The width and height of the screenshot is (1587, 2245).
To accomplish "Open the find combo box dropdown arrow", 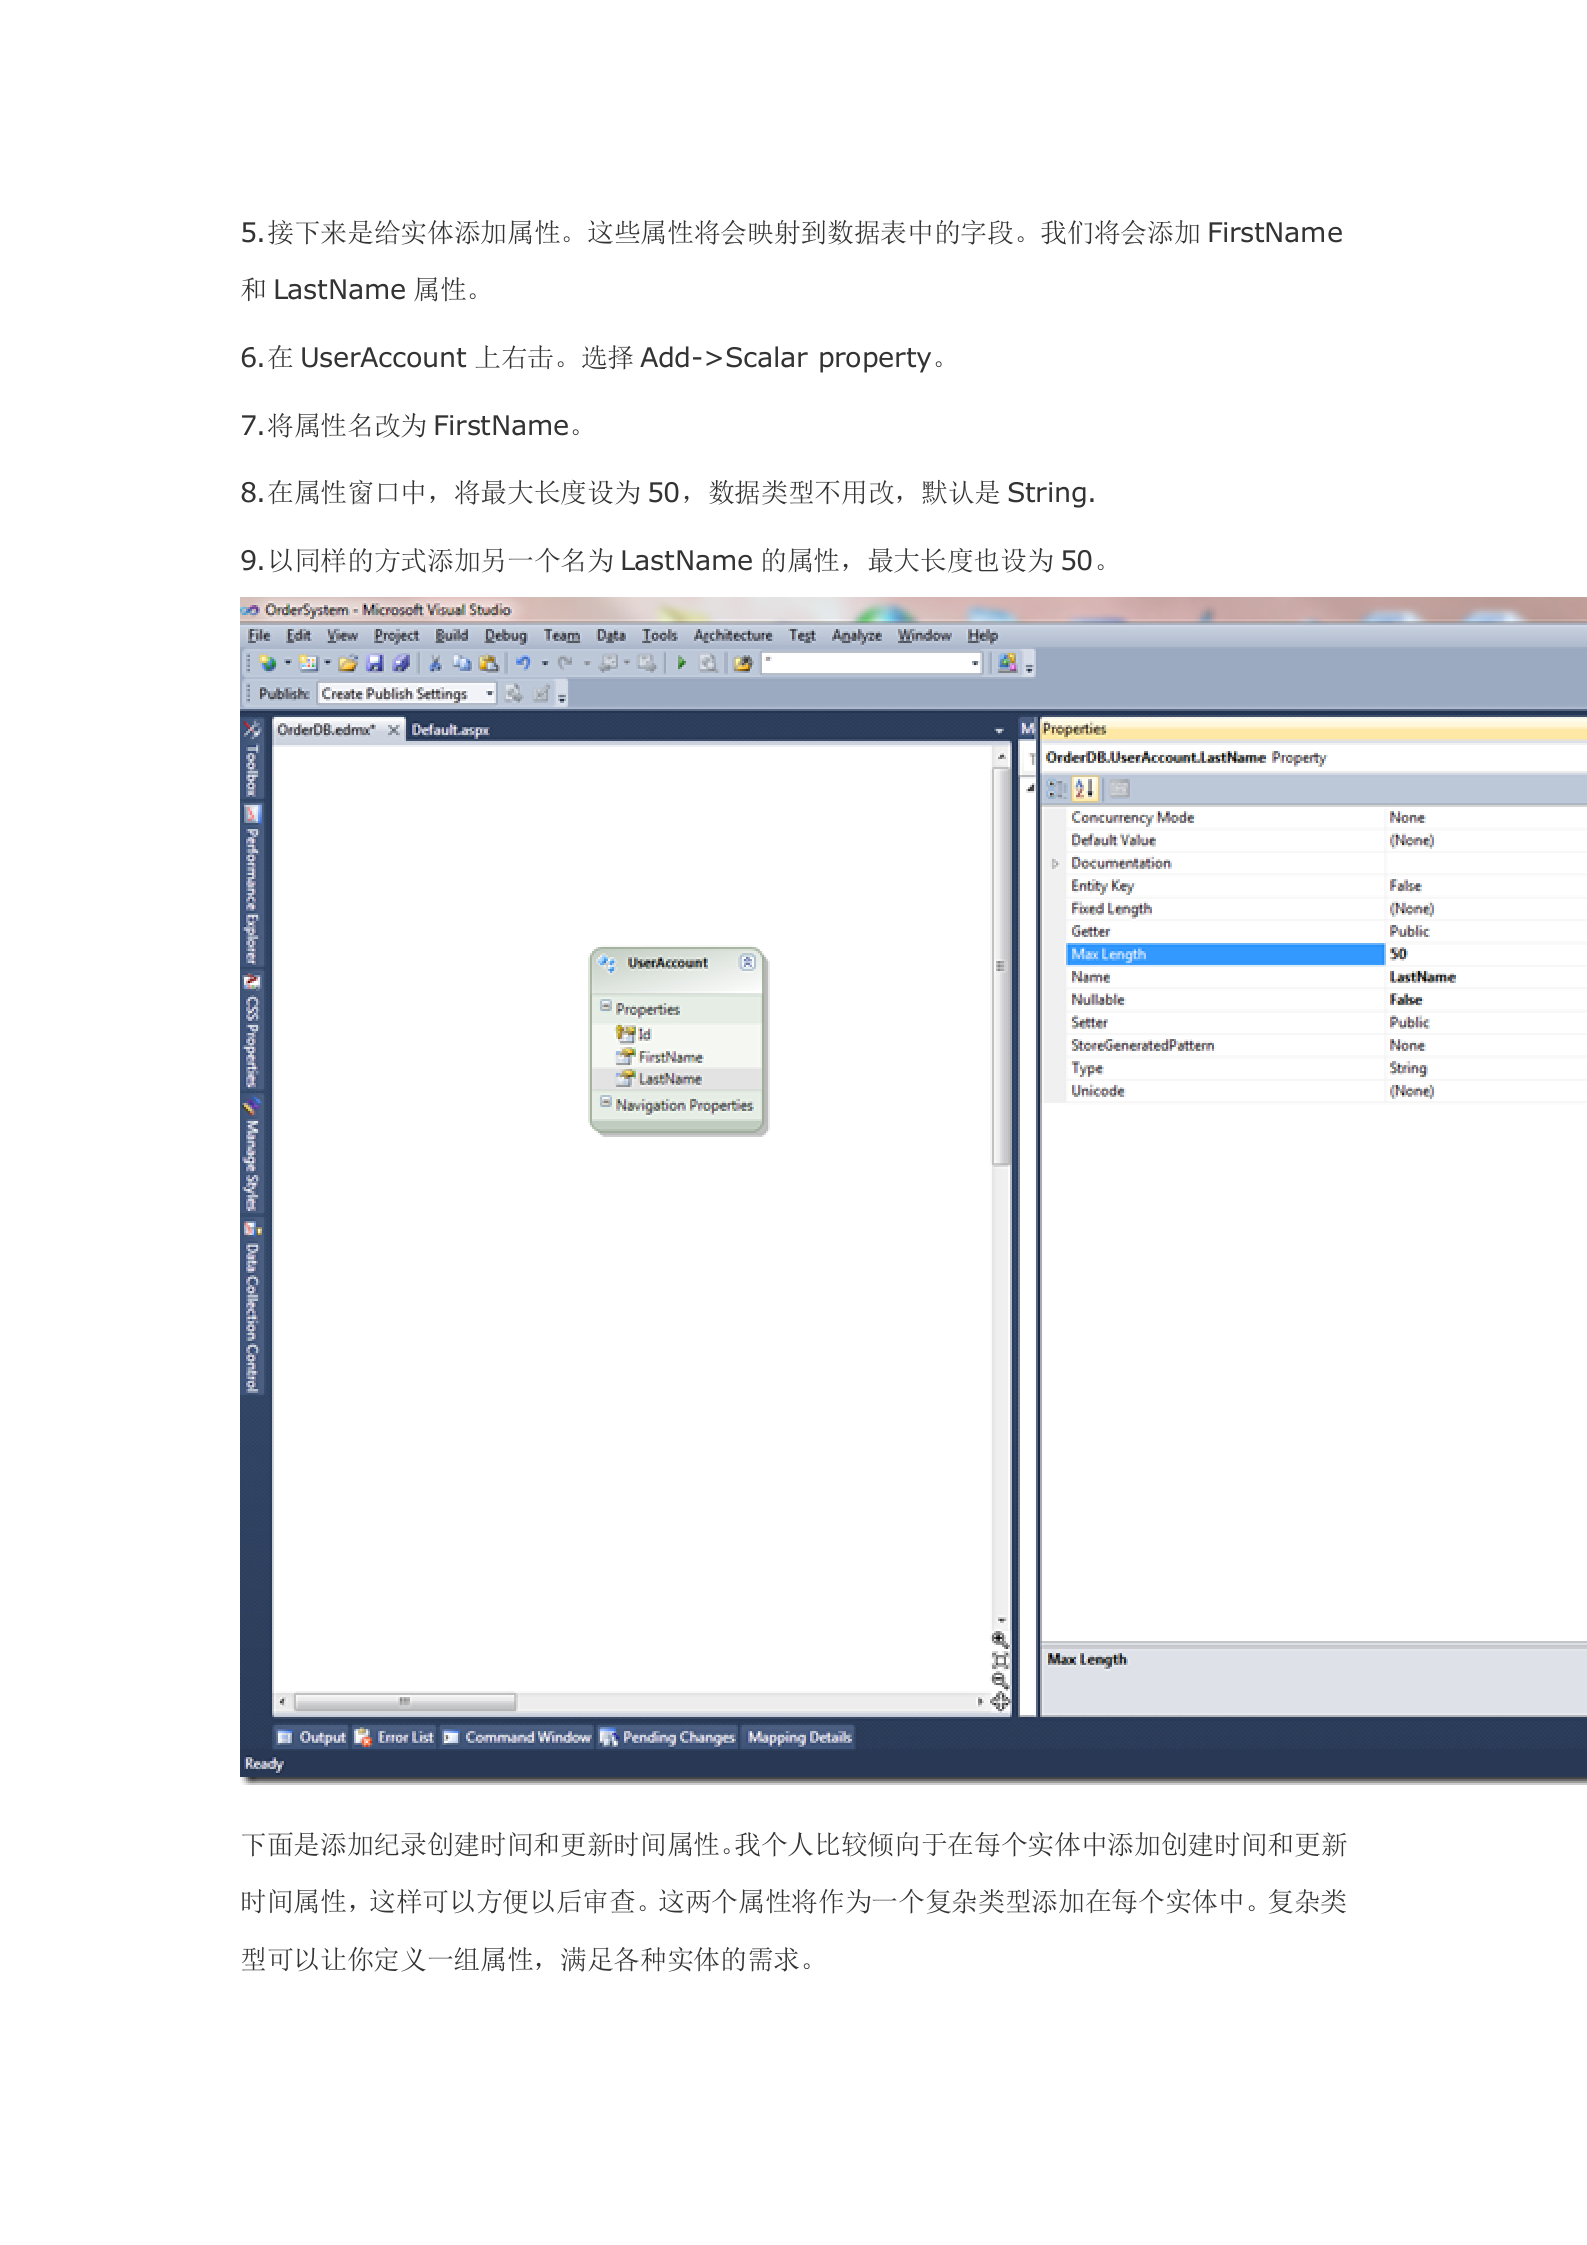I will tap(975, 663).
